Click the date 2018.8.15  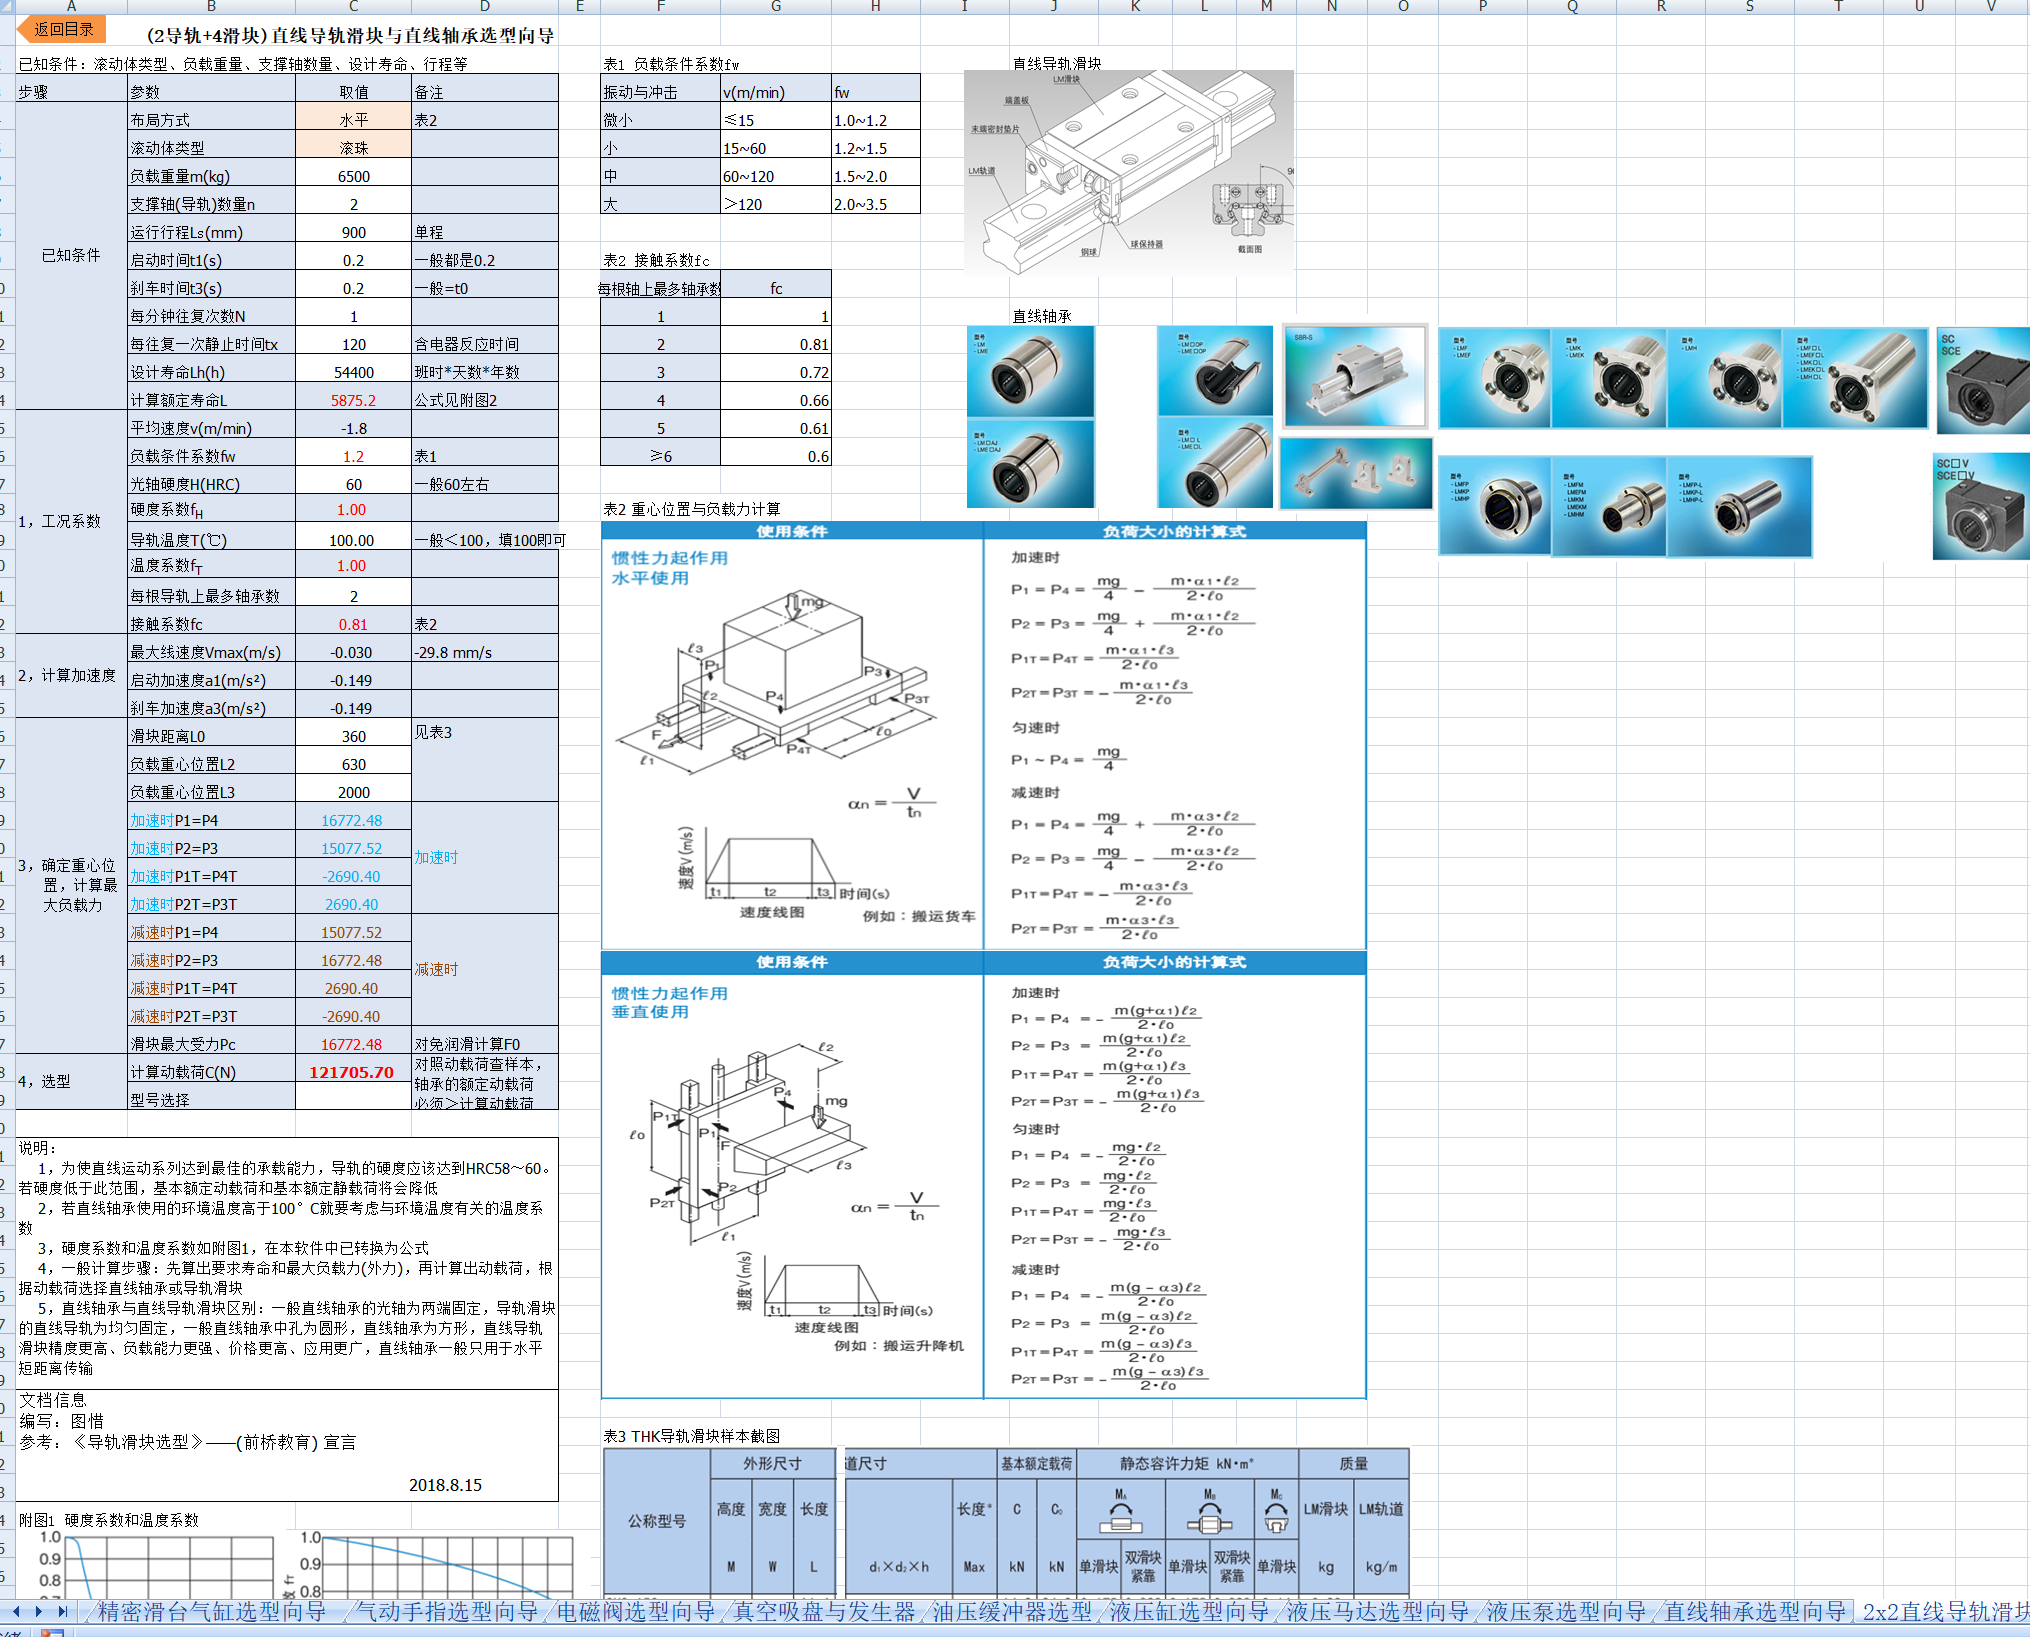[x=445, y=1484]
